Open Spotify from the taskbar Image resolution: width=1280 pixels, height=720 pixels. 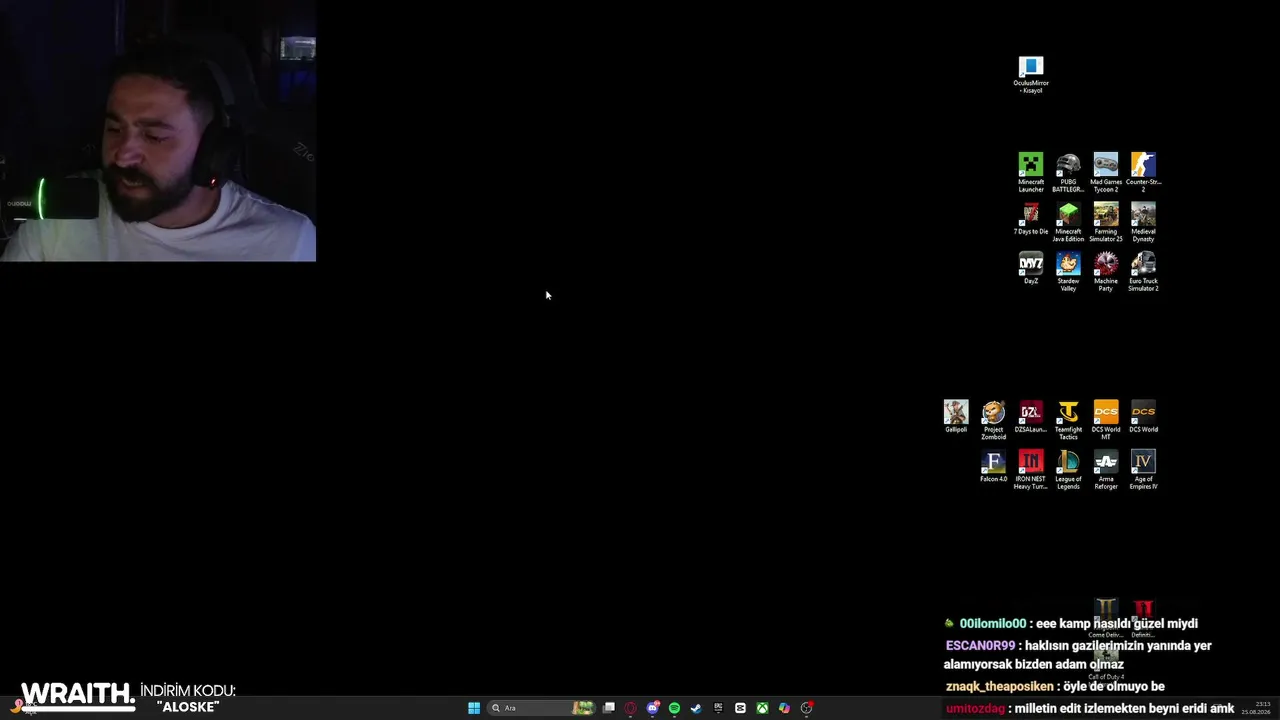pyautogui.click(x=674, y=708)
